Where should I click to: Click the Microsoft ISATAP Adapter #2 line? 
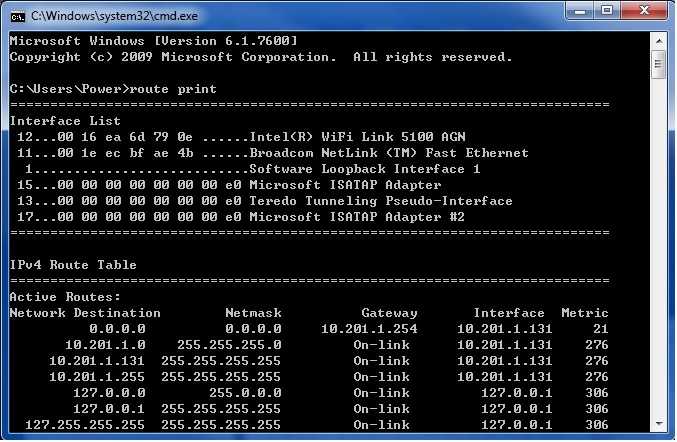coord(354,217)
